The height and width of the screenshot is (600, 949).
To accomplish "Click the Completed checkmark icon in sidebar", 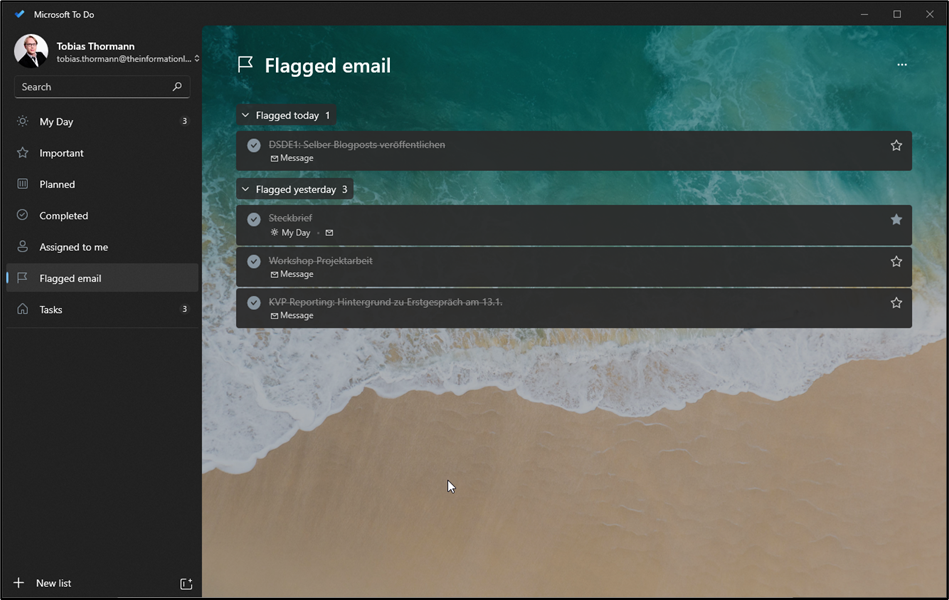I will click(x=22, y=215).
